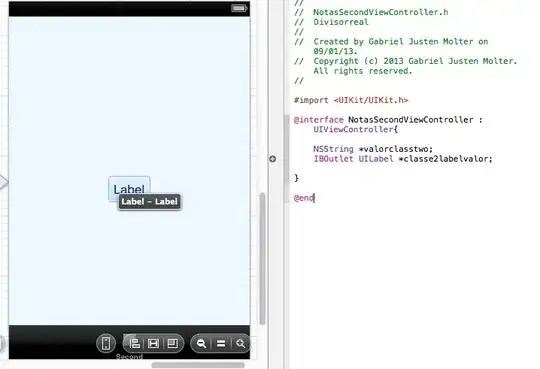Click the NSString valorclasstwo declaration
The height and width of the screenshot is (369, 540).
(x=373, y=149)
